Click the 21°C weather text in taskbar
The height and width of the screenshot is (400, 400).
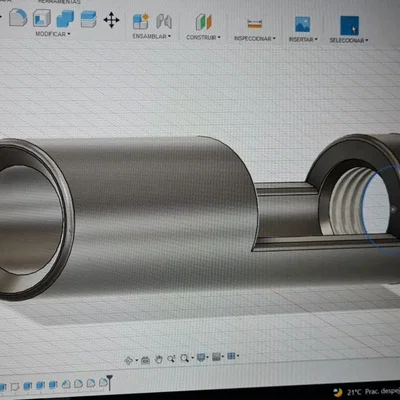pos(354,392)
